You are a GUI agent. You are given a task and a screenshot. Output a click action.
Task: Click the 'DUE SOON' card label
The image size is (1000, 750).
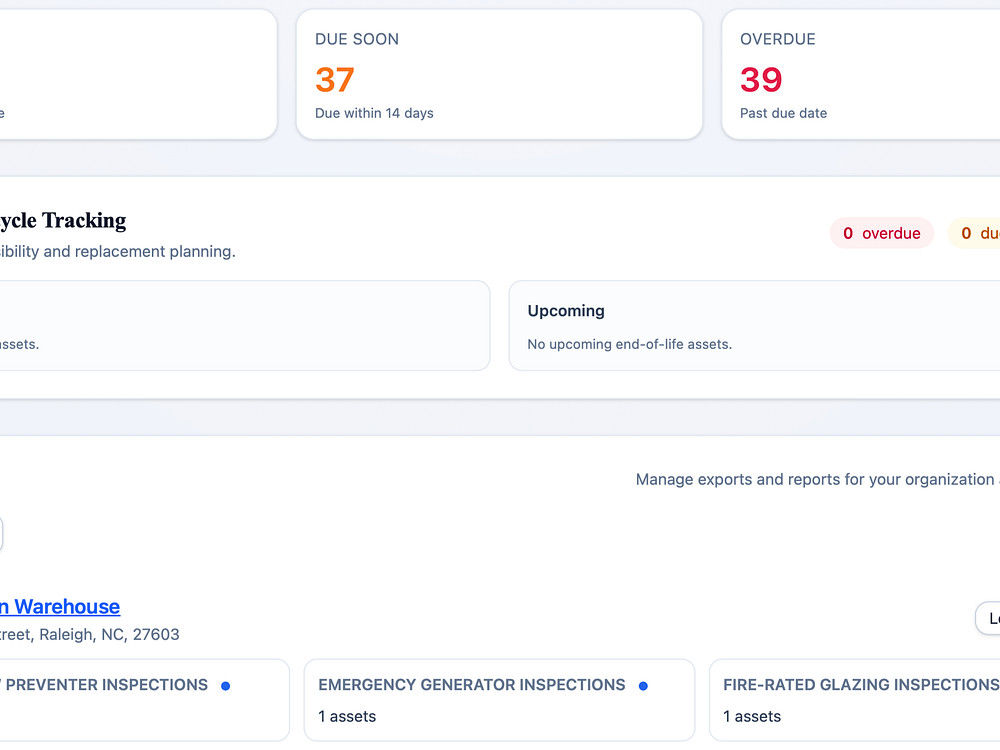[x=357, y=40]
